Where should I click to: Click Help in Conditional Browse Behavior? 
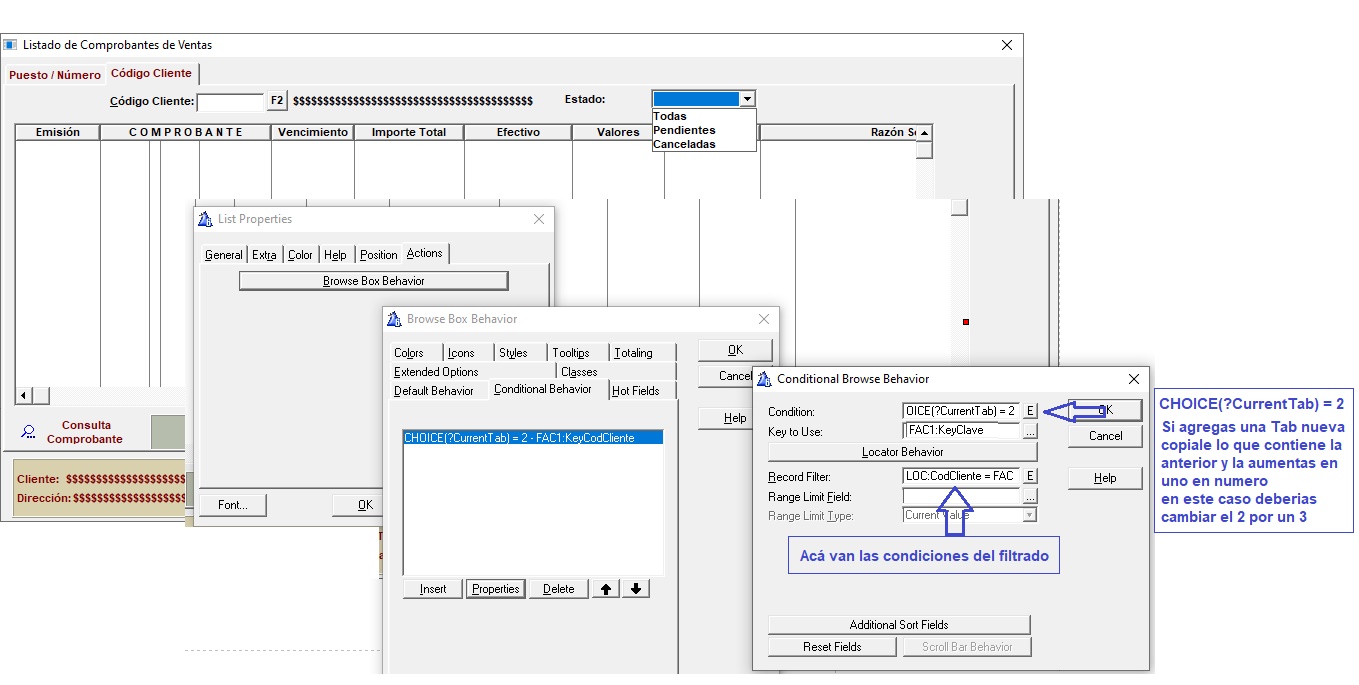pyautogui.click(x=1105, y=478)
